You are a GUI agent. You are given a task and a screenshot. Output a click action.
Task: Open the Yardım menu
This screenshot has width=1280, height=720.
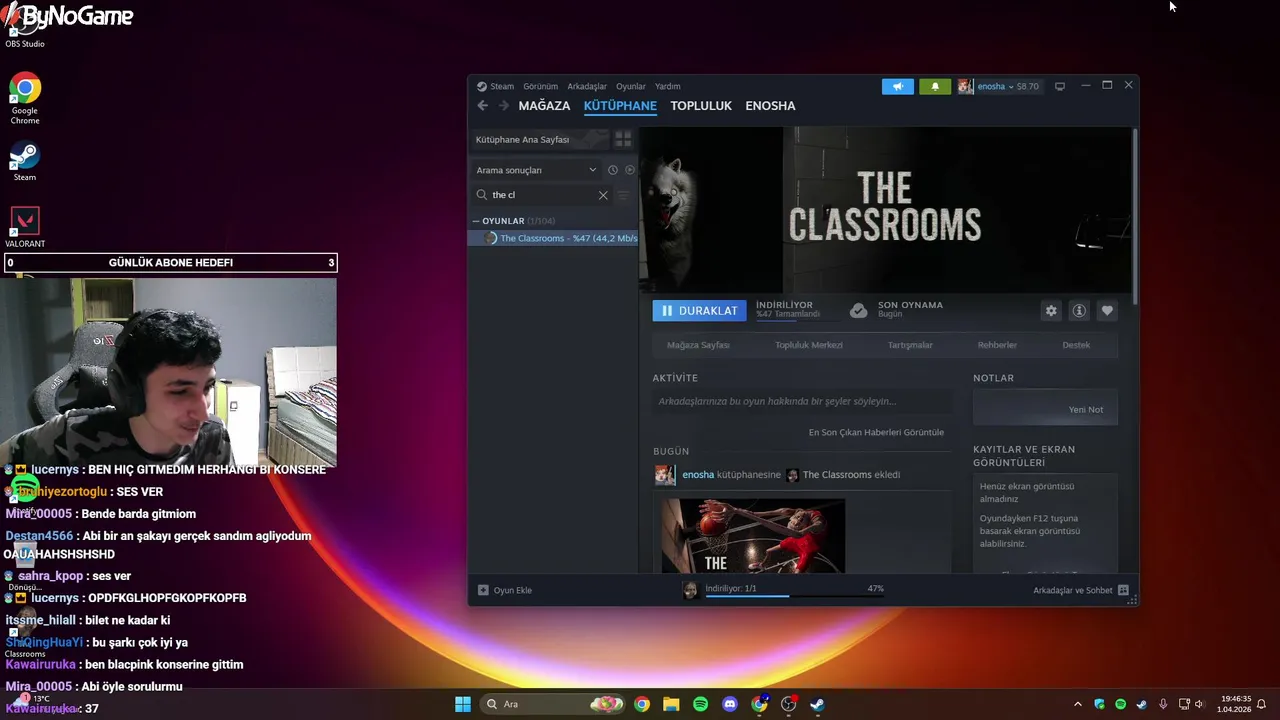pyautogui.click(x=667, y=86)
